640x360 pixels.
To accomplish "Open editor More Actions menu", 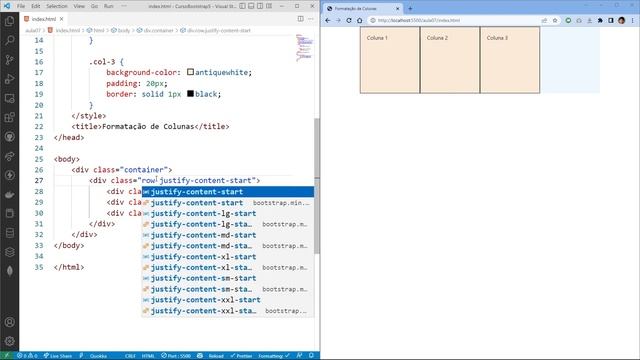I will [x=311, y=19].
